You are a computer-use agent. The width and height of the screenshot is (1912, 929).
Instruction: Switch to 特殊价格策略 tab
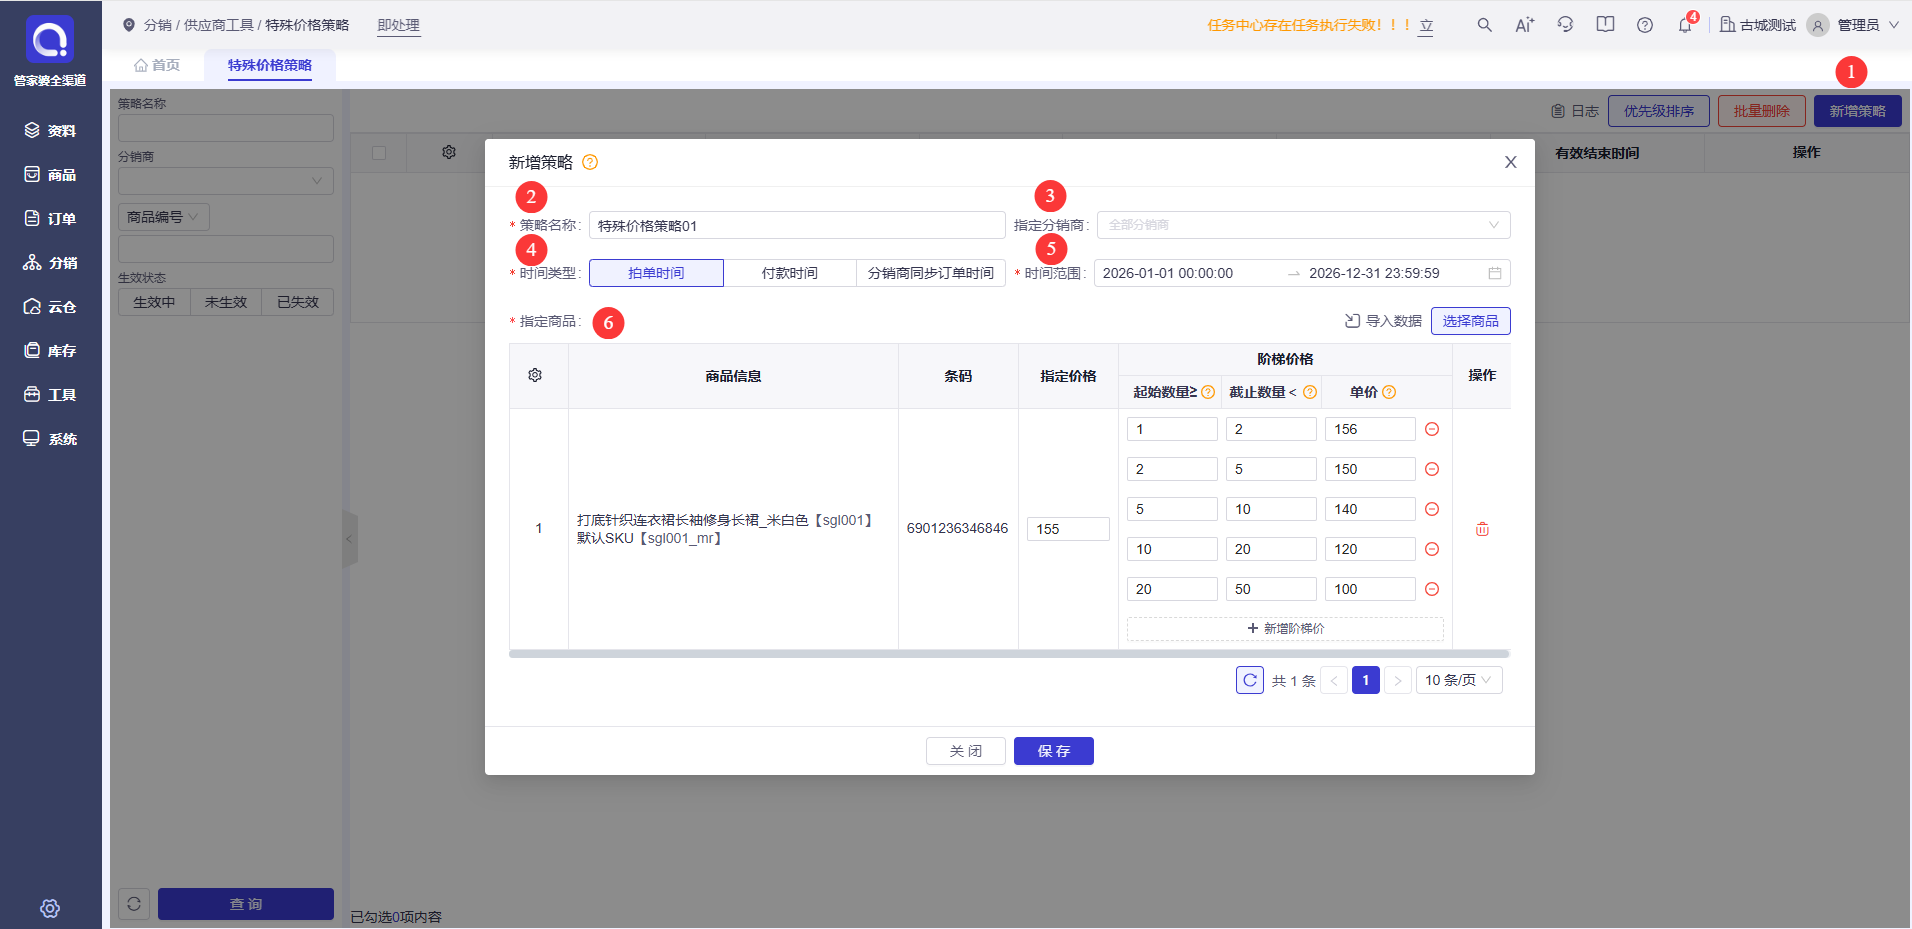click(x=270, y=65)
